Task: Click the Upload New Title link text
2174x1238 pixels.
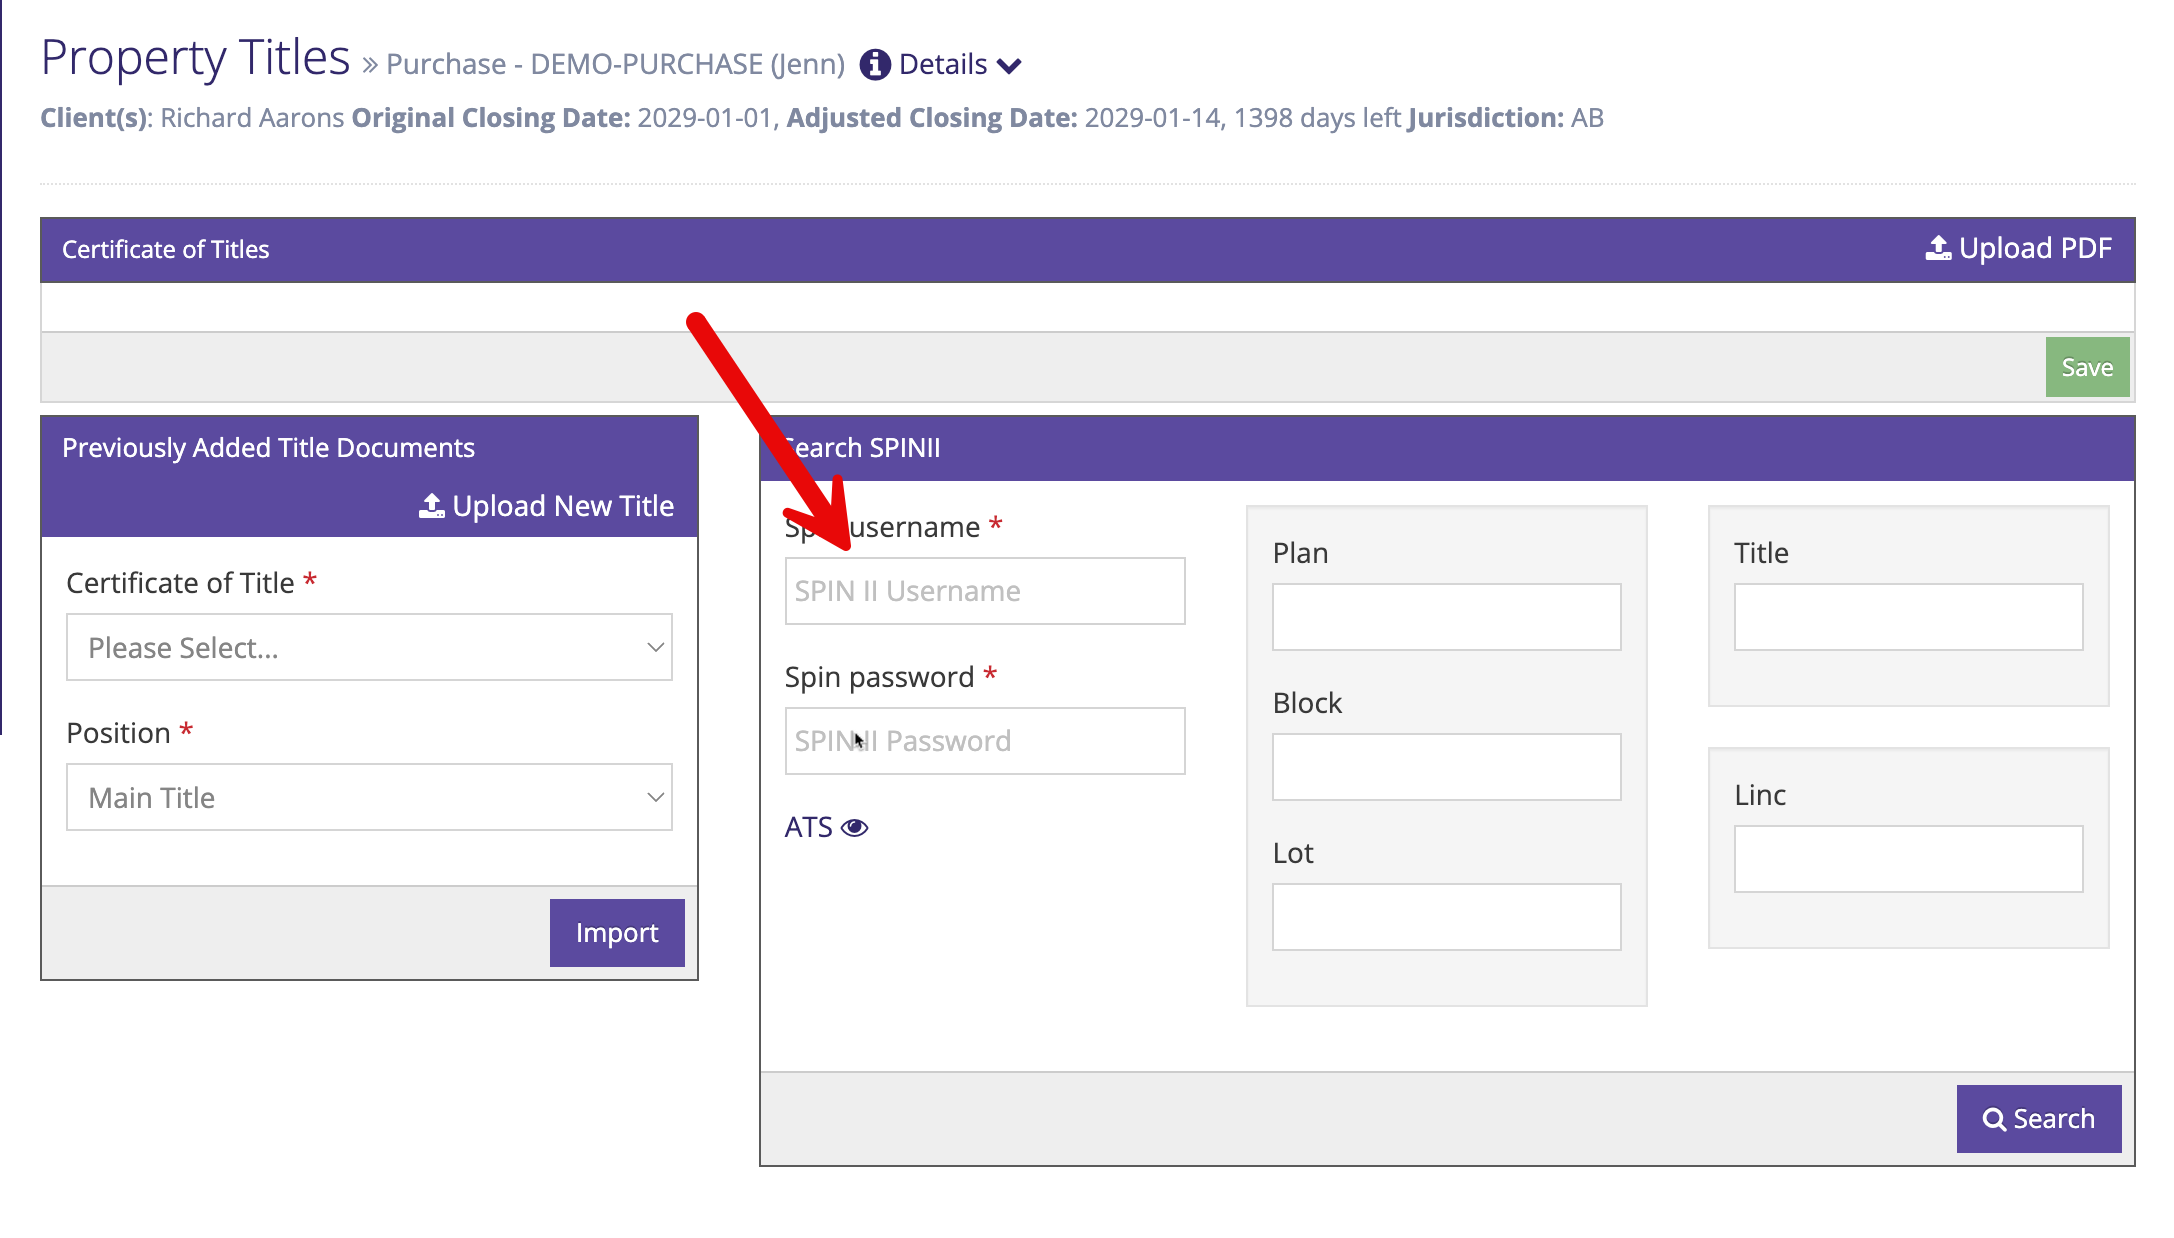Action: [x=563, y=506]
